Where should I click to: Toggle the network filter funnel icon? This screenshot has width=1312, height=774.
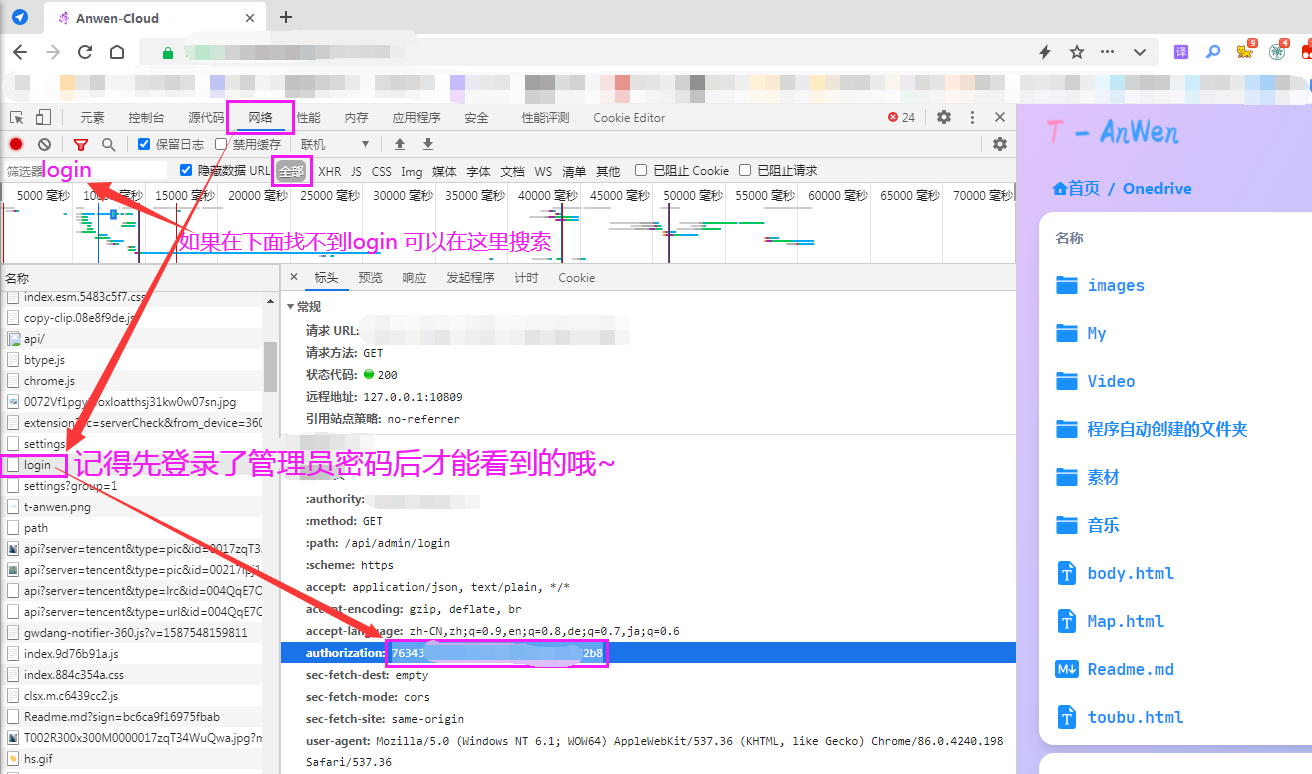tap(81, 145)
